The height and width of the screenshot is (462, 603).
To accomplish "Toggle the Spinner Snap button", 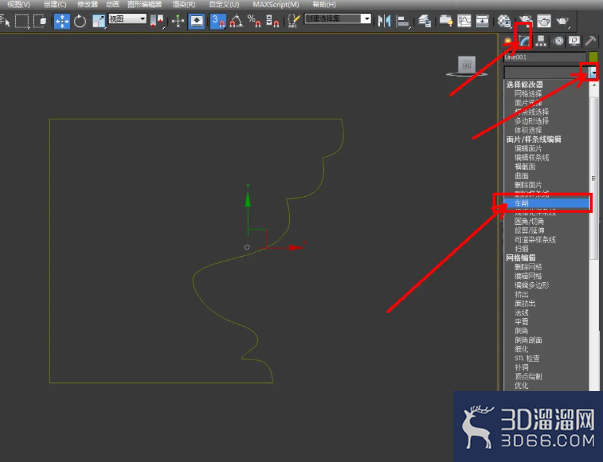I will tap(272, 21).
